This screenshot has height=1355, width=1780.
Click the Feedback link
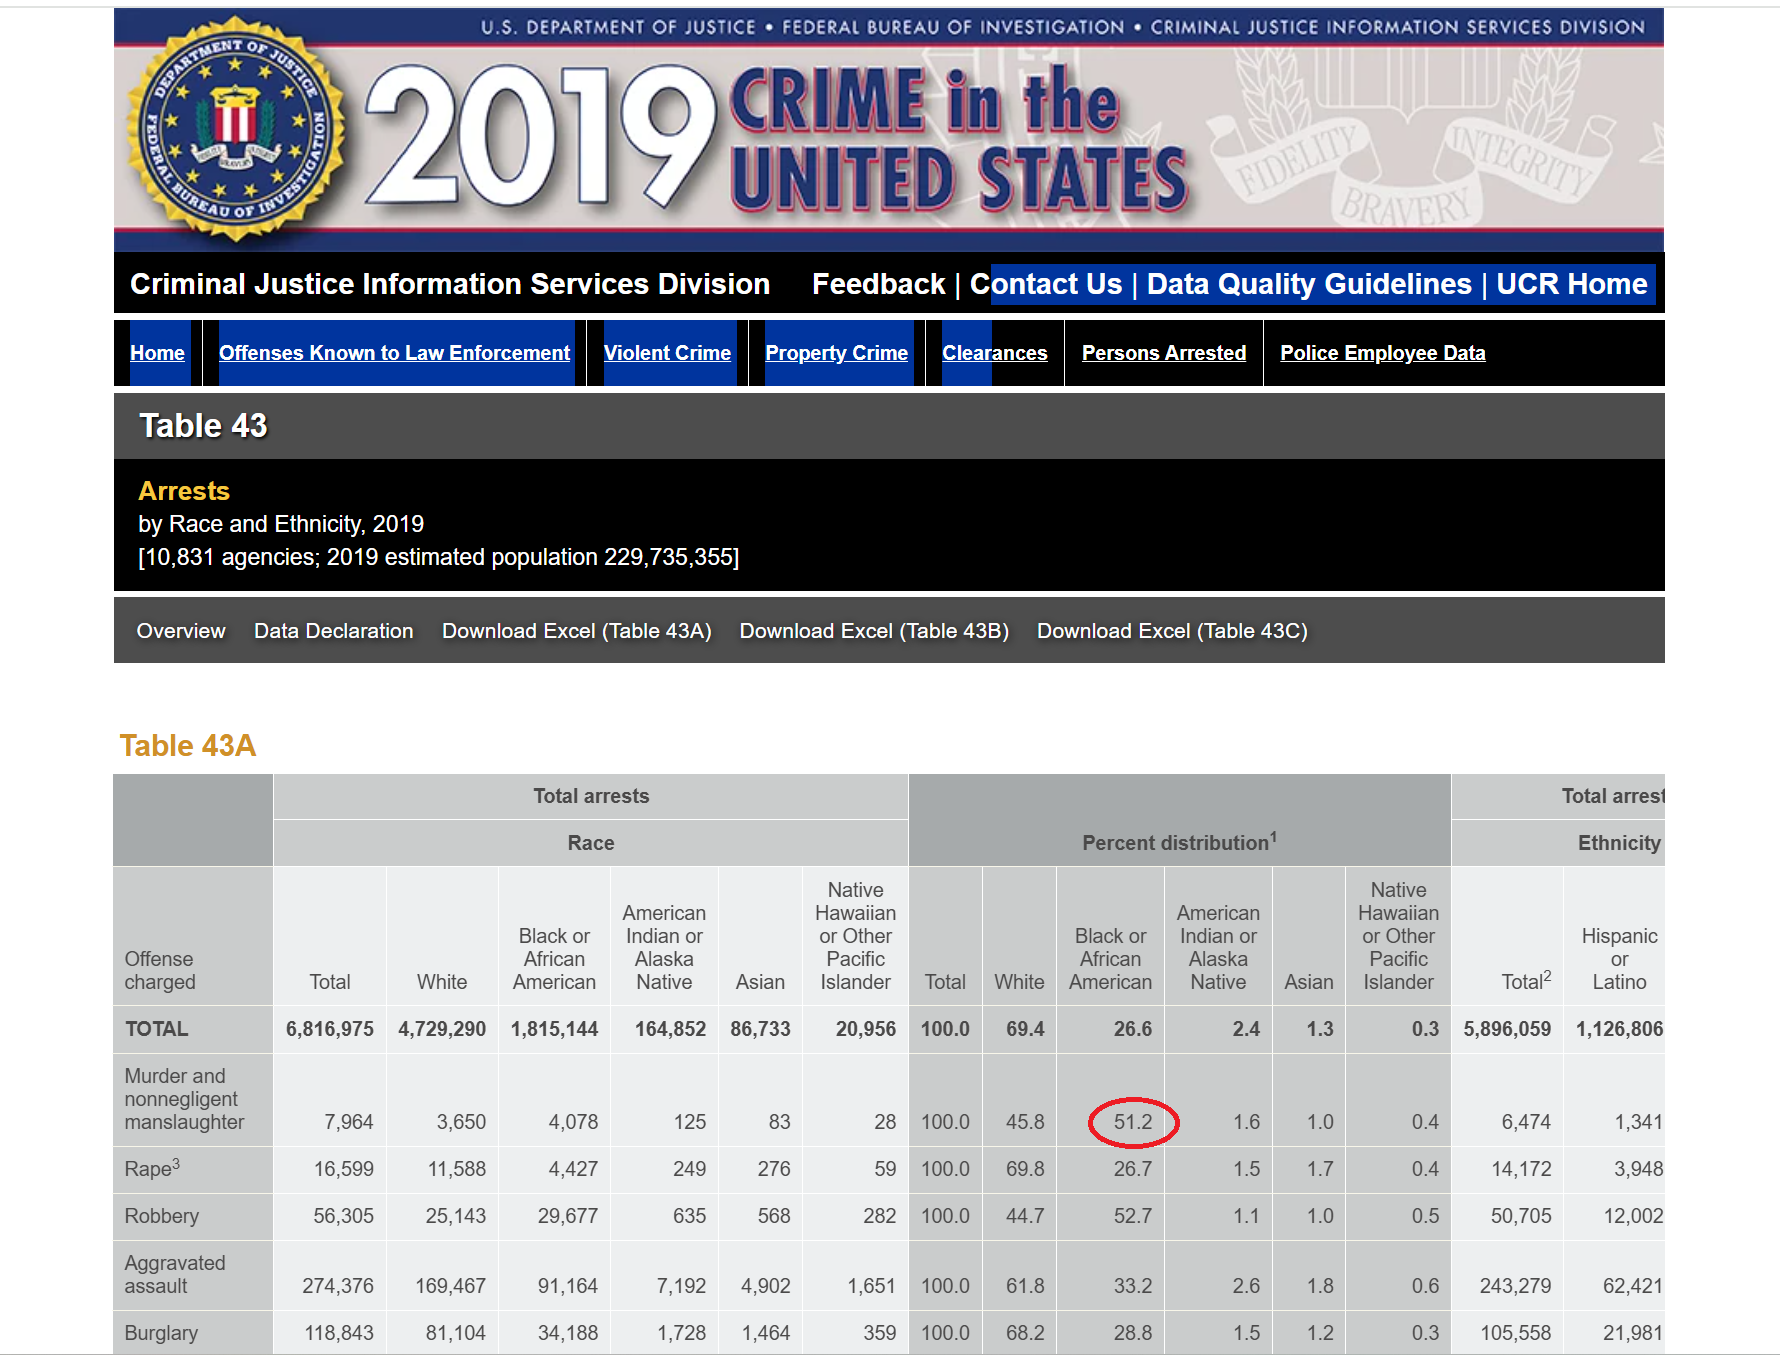[878, 284]
